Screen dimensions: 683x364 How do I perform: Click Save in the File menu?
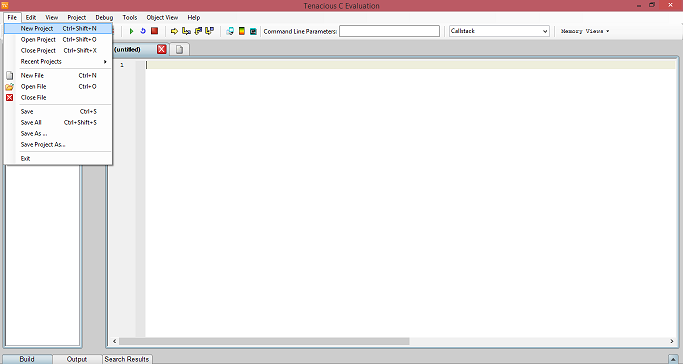58,111
